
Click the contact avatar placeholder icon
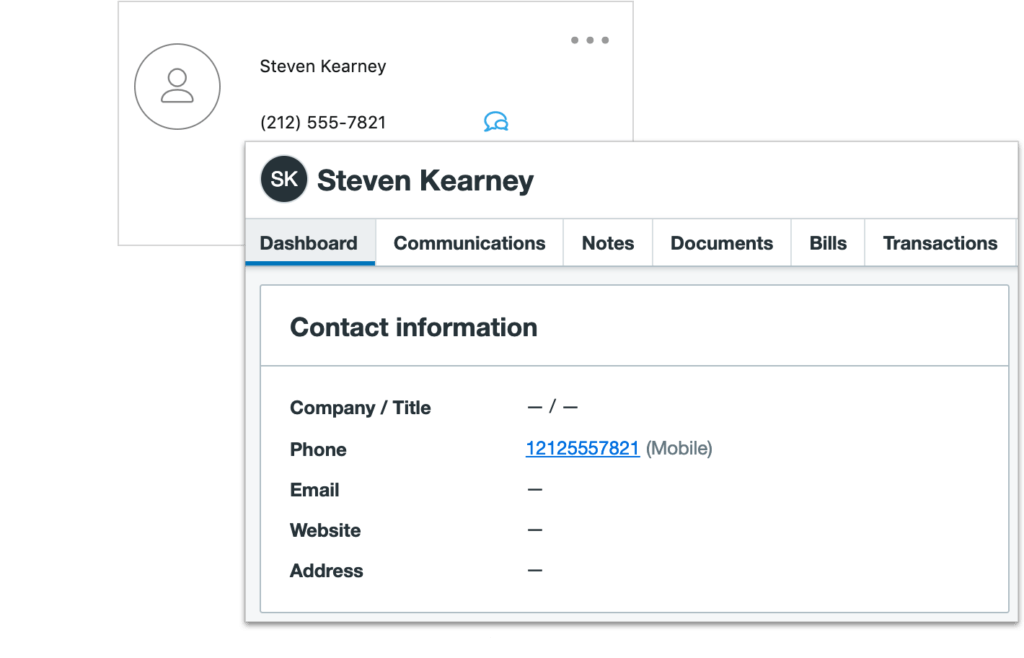click(x=177, y=86)
